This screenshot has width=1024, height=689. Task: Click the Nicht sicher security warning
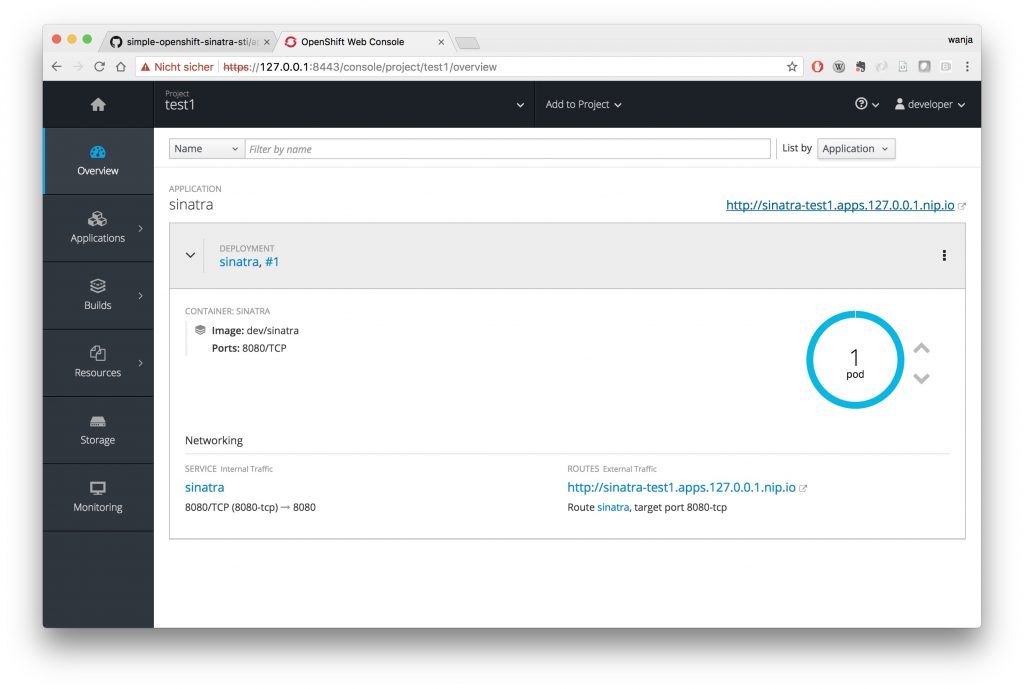[177, 67]
